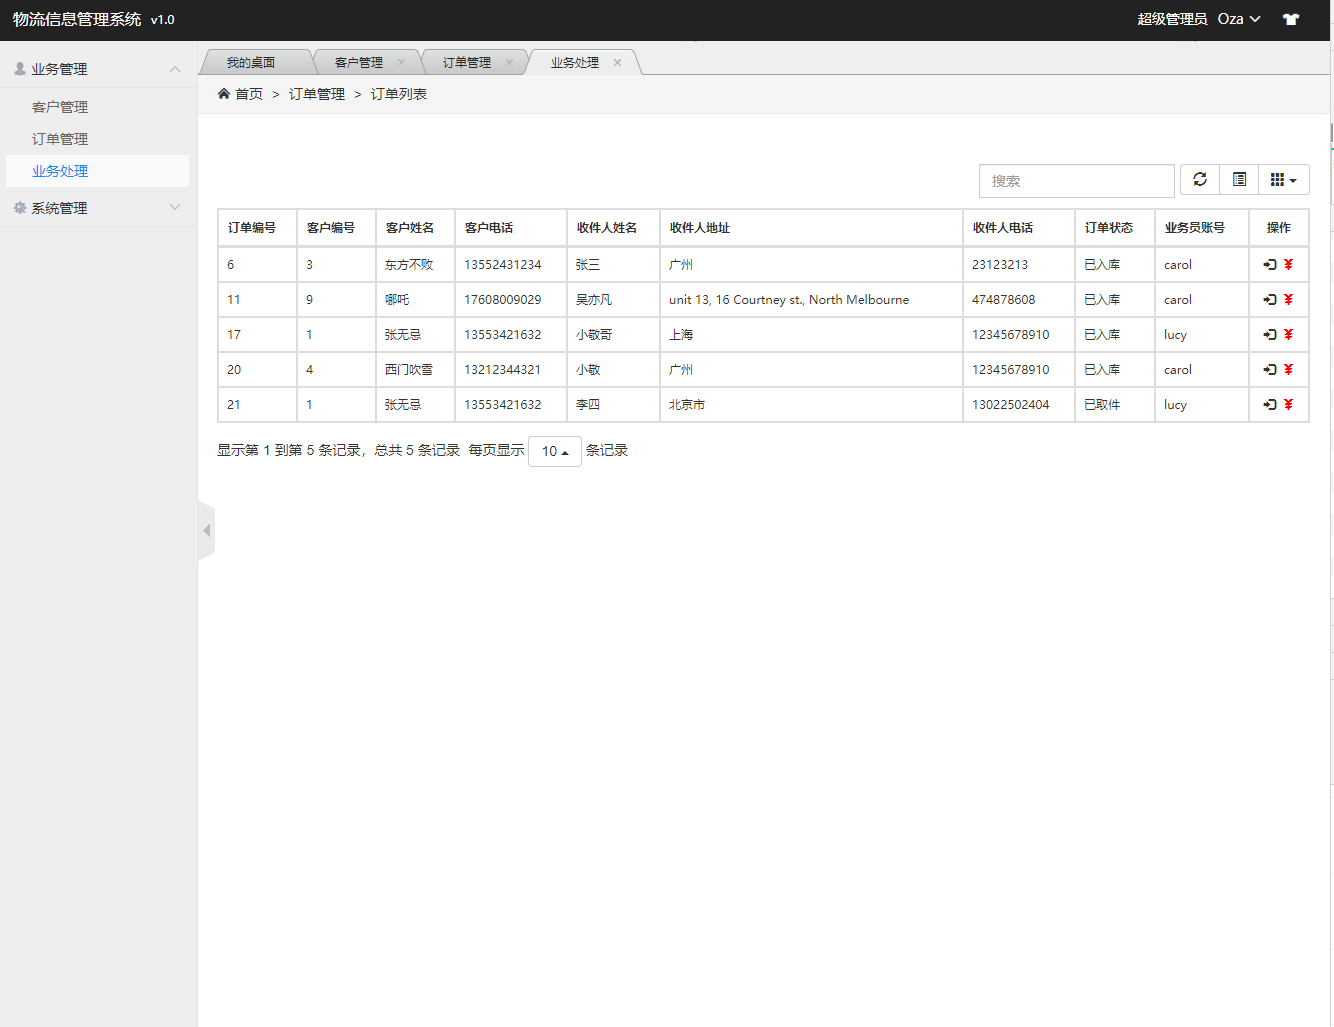Click the red yen icon for order 21
The height and width of the screenshot is (1027, 1334).
[x=1288, y=405]
